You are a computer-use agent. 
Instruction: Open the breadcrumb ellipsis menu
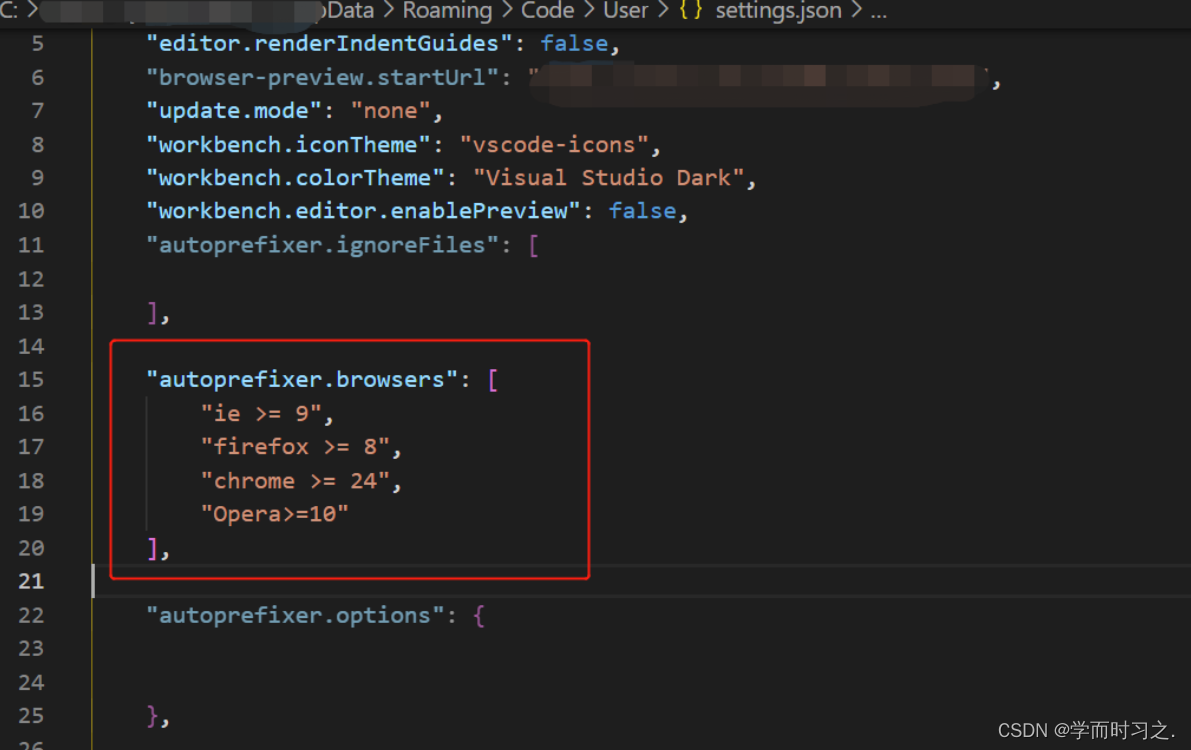[878, 12]
